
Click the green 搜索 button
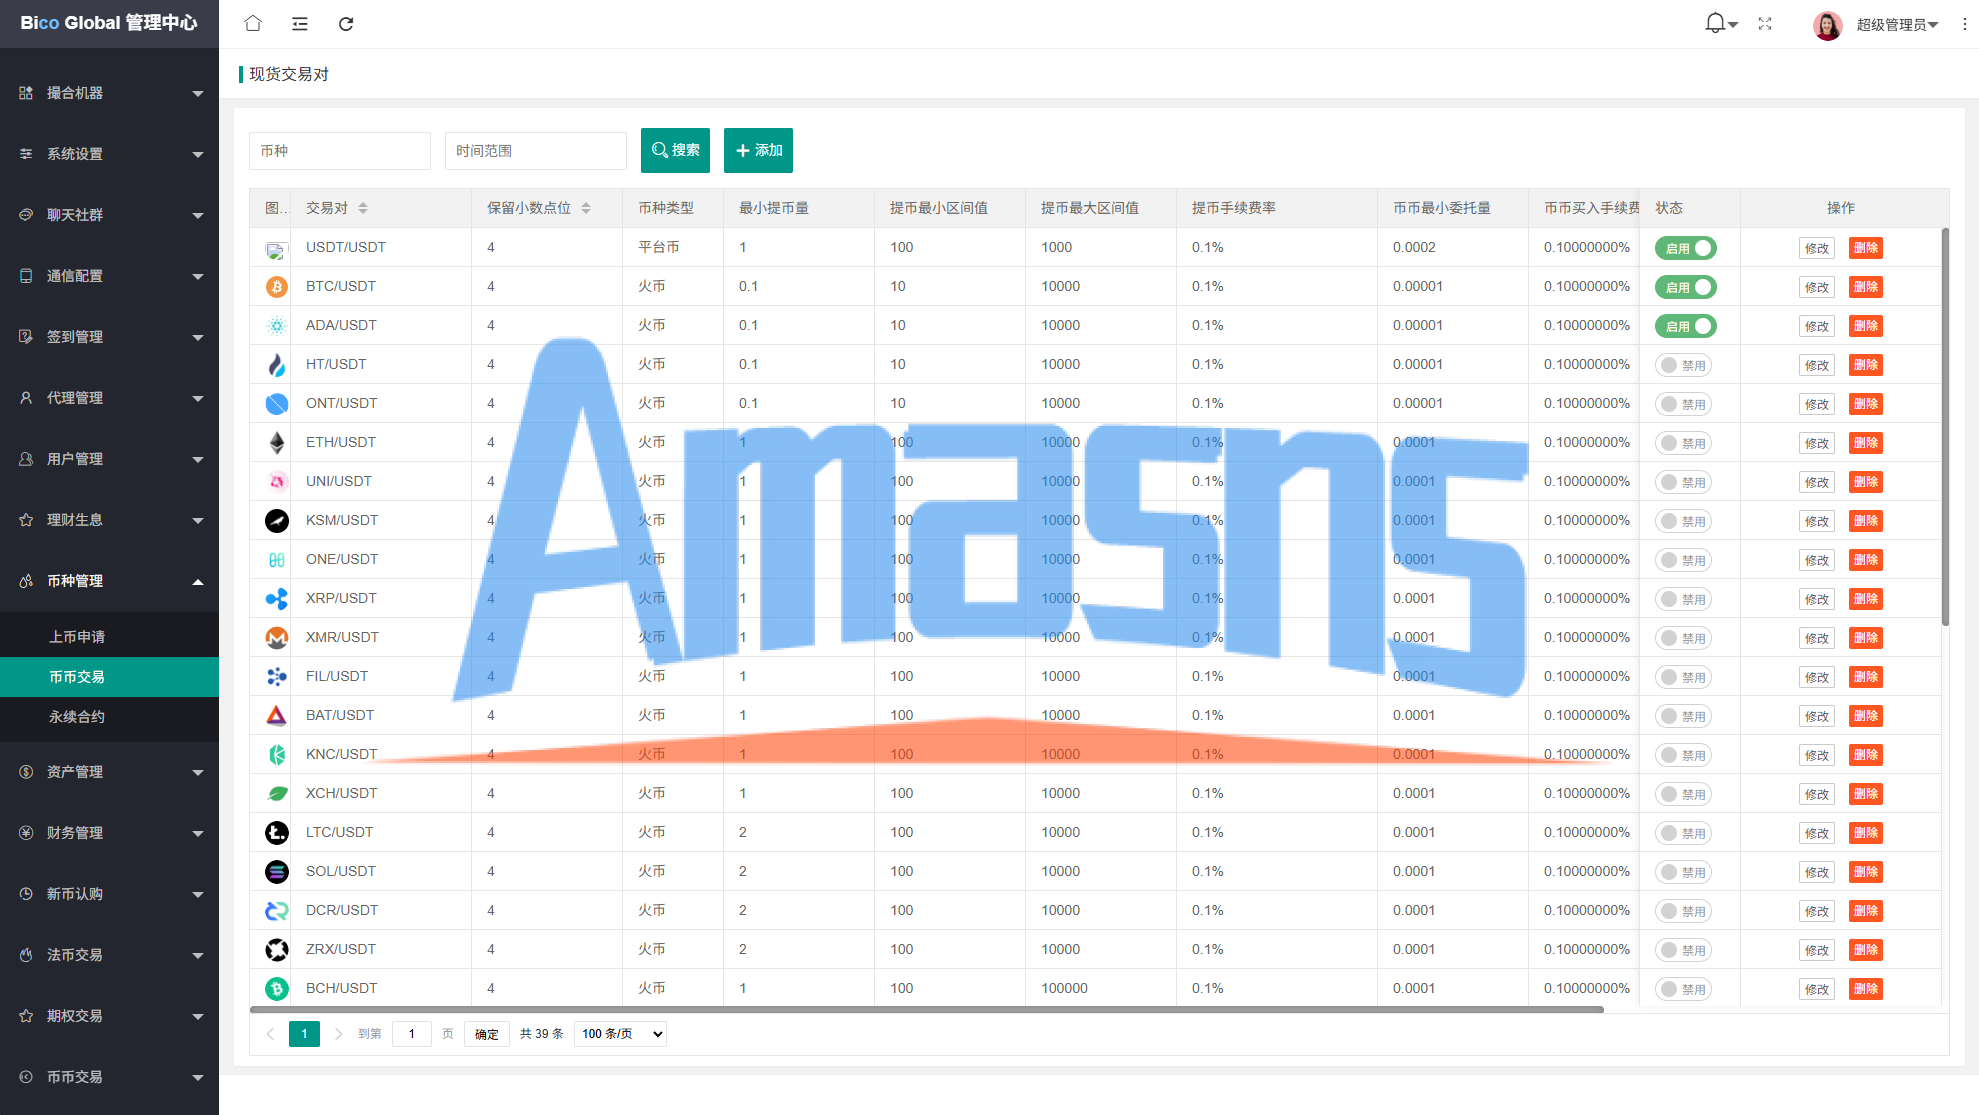(x=675, y=150)
